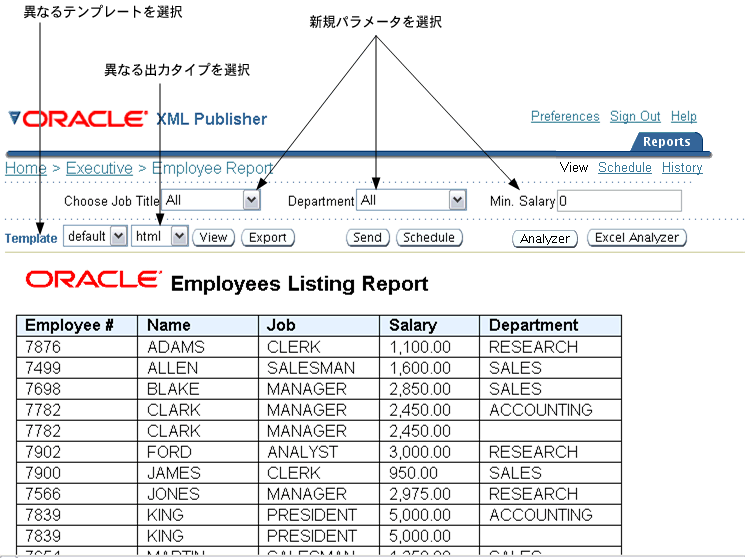745x558 pixels.
Task: Click the 950.00 salary cell
Action: pos(430,473)
